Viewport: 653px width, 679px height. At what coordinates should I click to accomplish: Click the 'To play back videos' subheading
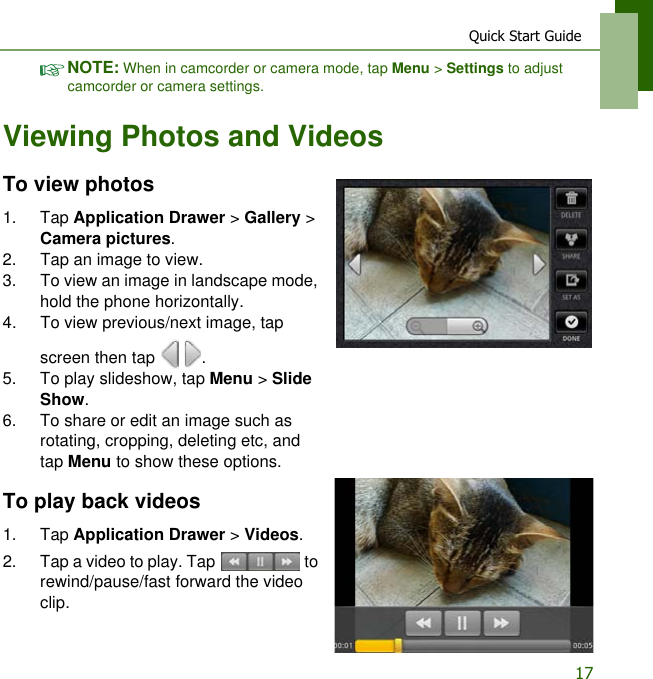click(x=102, y=501)
